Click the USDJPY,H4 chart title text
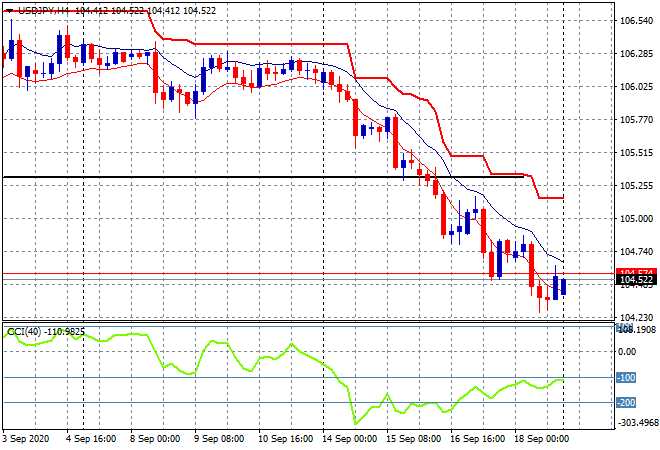Image resolution: width=660 pixels, height=450 pixels. point(43,11)
